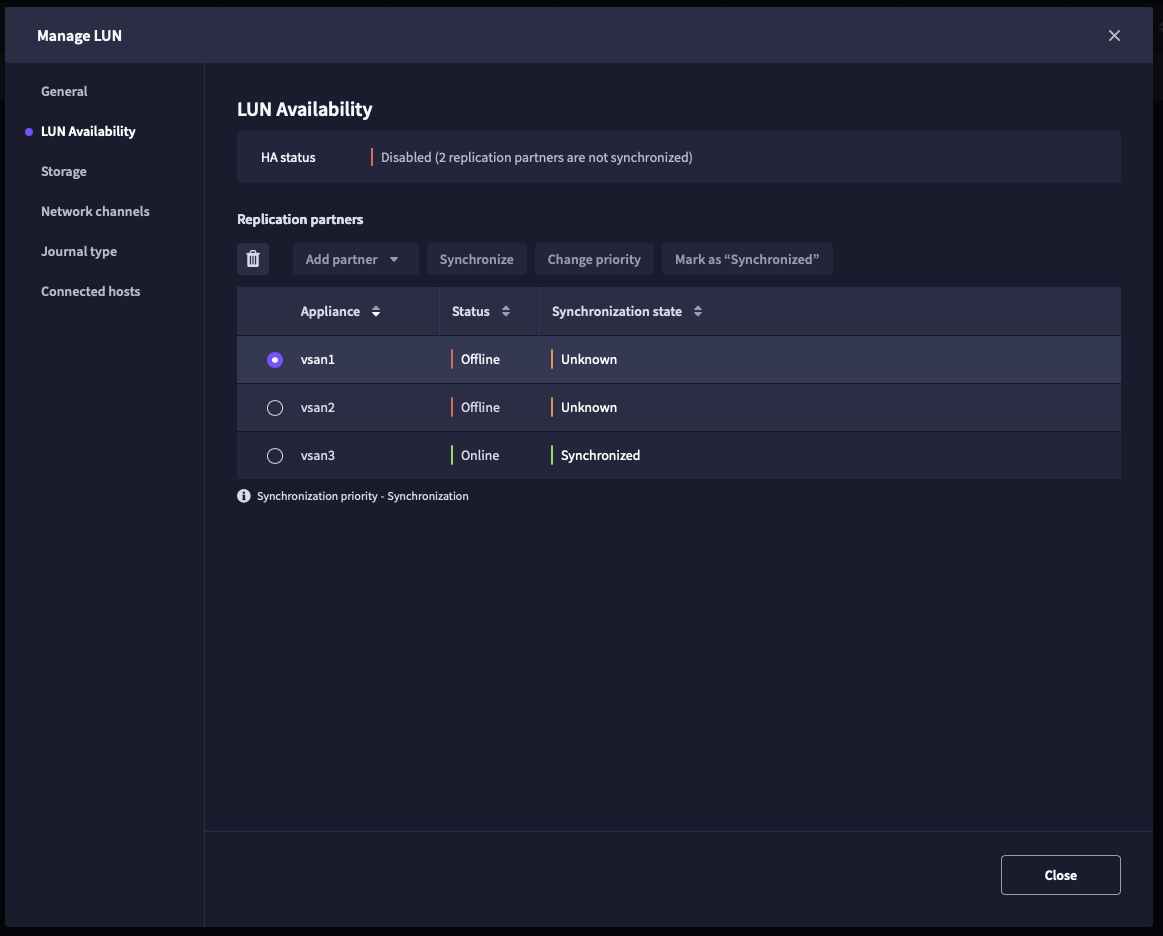Viewport: 1163px width, 936px height.
Task: Click the Synchronize button
Action: tap(476, 259)
